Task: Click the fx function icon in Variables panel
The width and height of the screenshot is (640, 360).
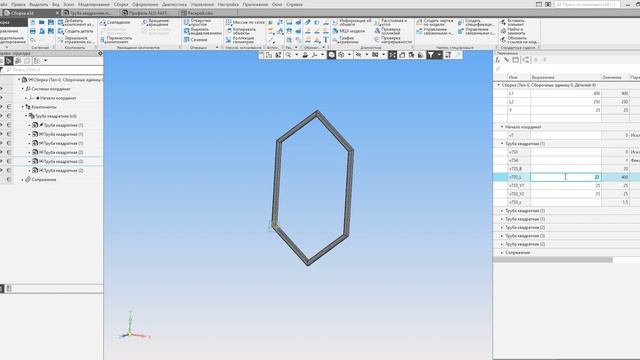Action: click(498, 60)
